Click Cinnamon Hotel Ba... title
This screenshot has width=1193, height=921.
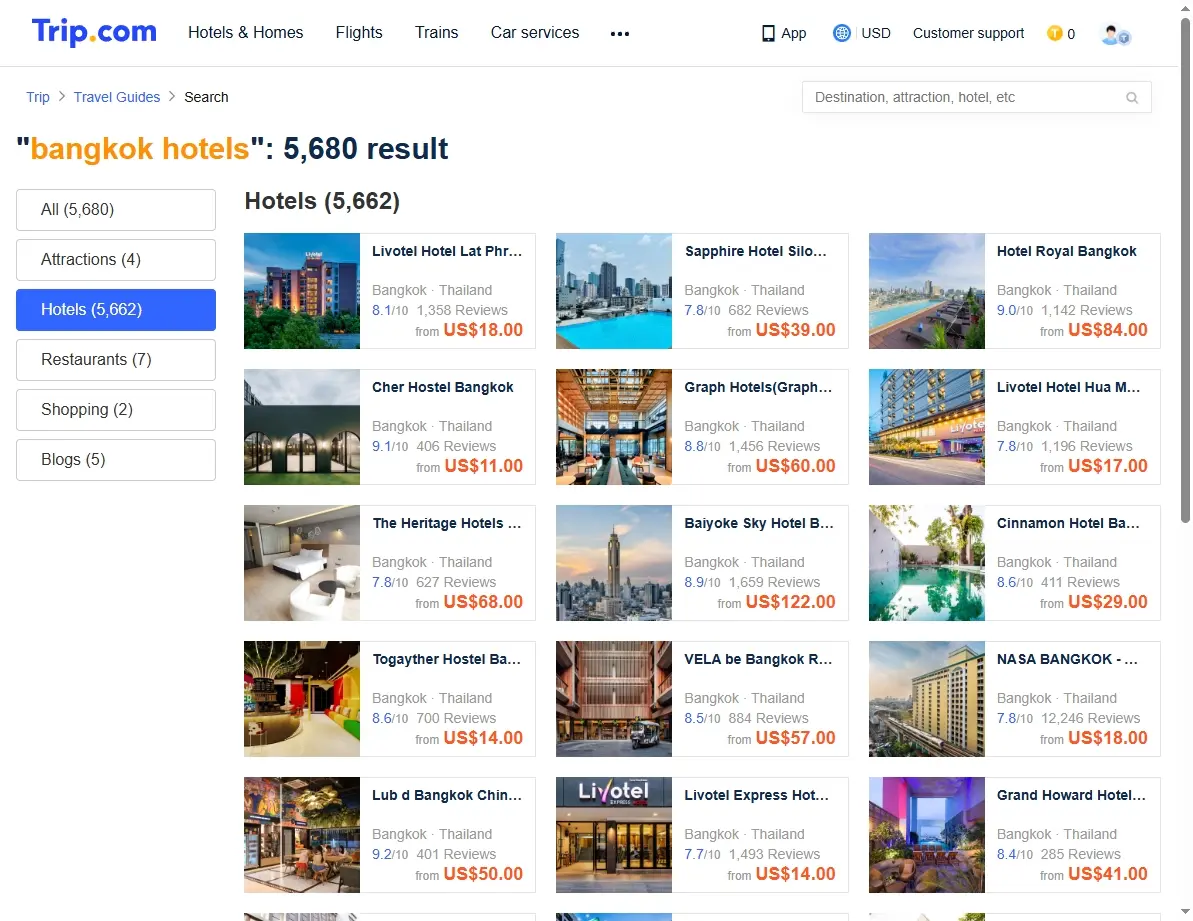(x=1068, y=524)
